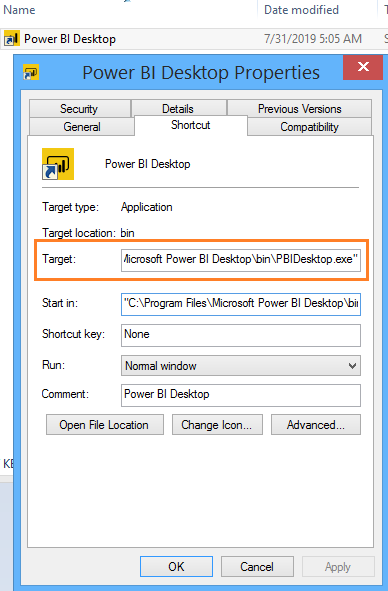Sort by the Date modified column header
This screenshot has height=591, width=388.
(301, 10)
